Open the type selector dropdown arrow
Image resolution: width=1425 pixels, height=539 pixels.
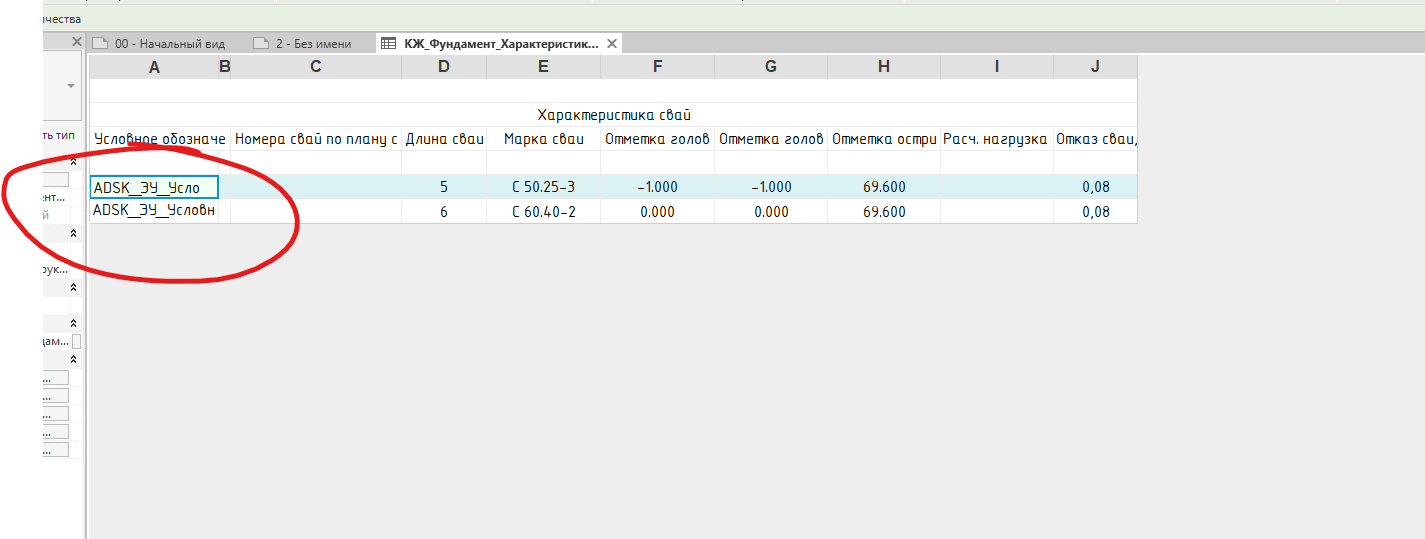[71, 86]
